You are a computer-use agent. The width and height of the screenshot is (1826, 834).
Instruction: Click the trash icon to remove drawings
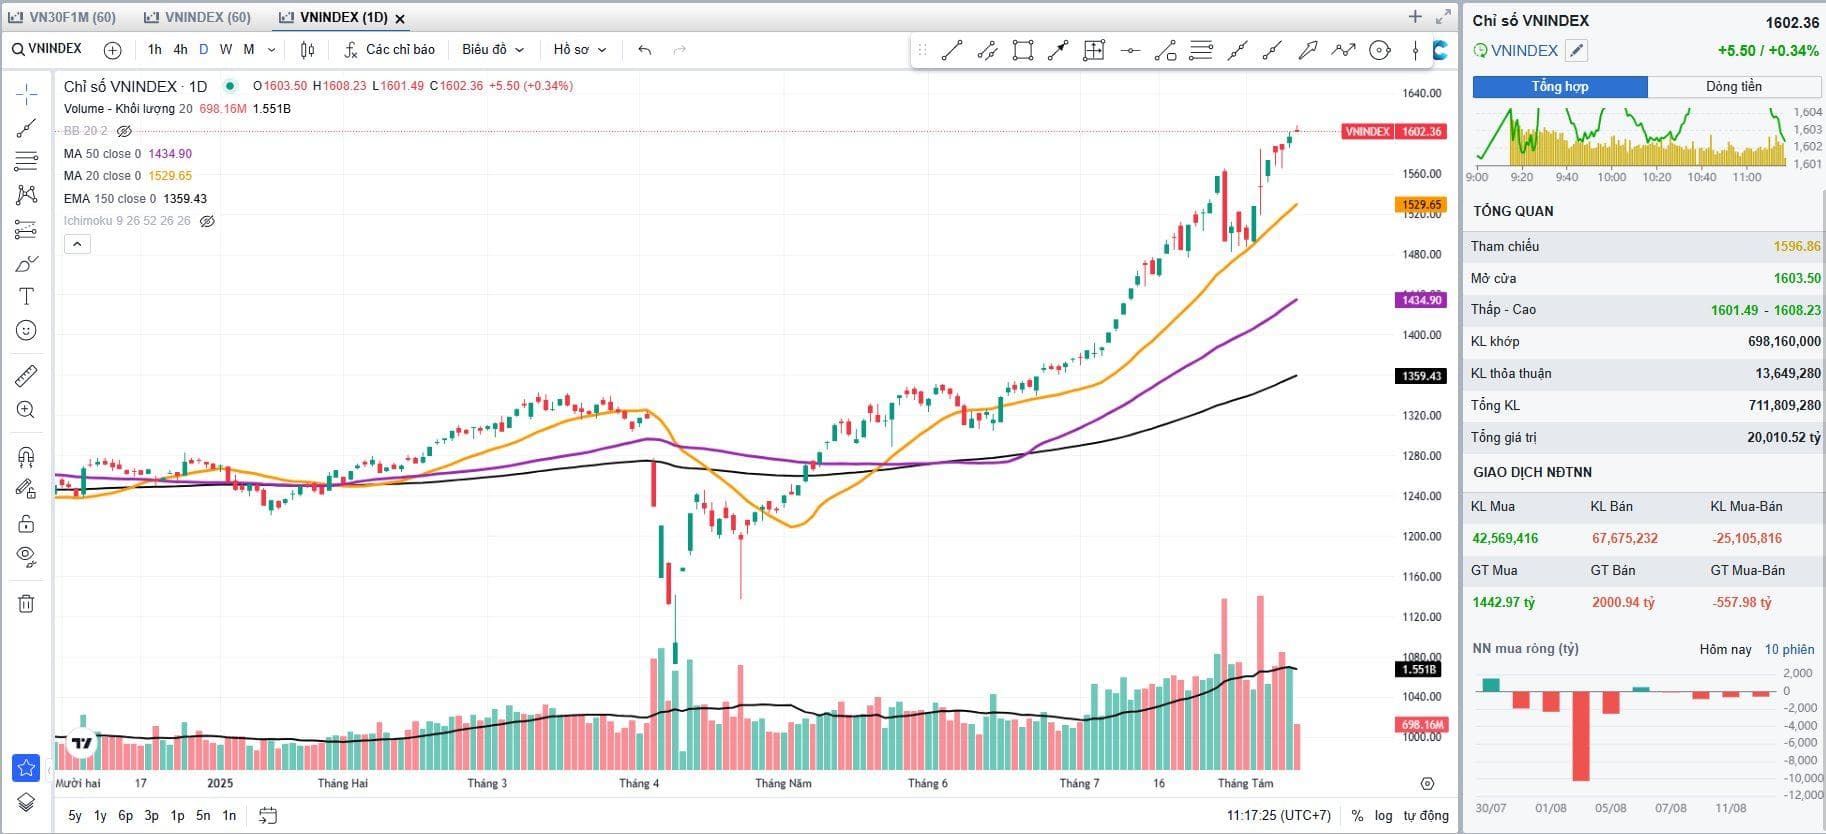(26, 603)
